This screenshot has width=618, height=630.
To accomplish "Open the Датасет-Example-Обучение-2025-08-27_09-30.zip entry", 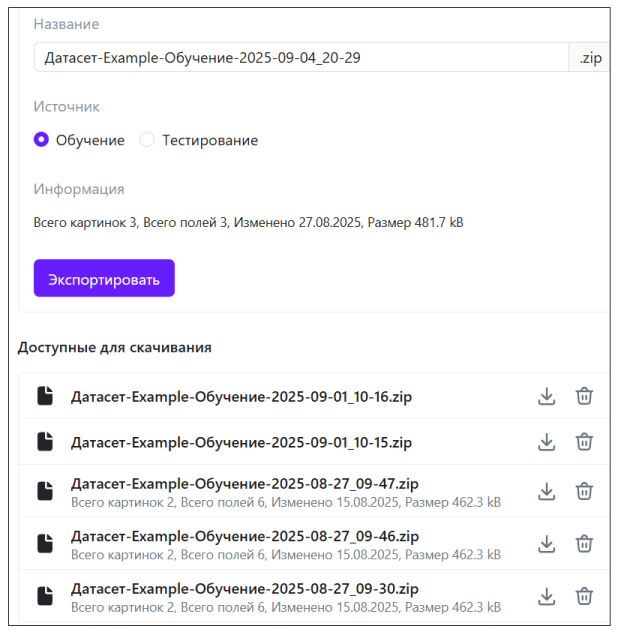I will point(245,588).
